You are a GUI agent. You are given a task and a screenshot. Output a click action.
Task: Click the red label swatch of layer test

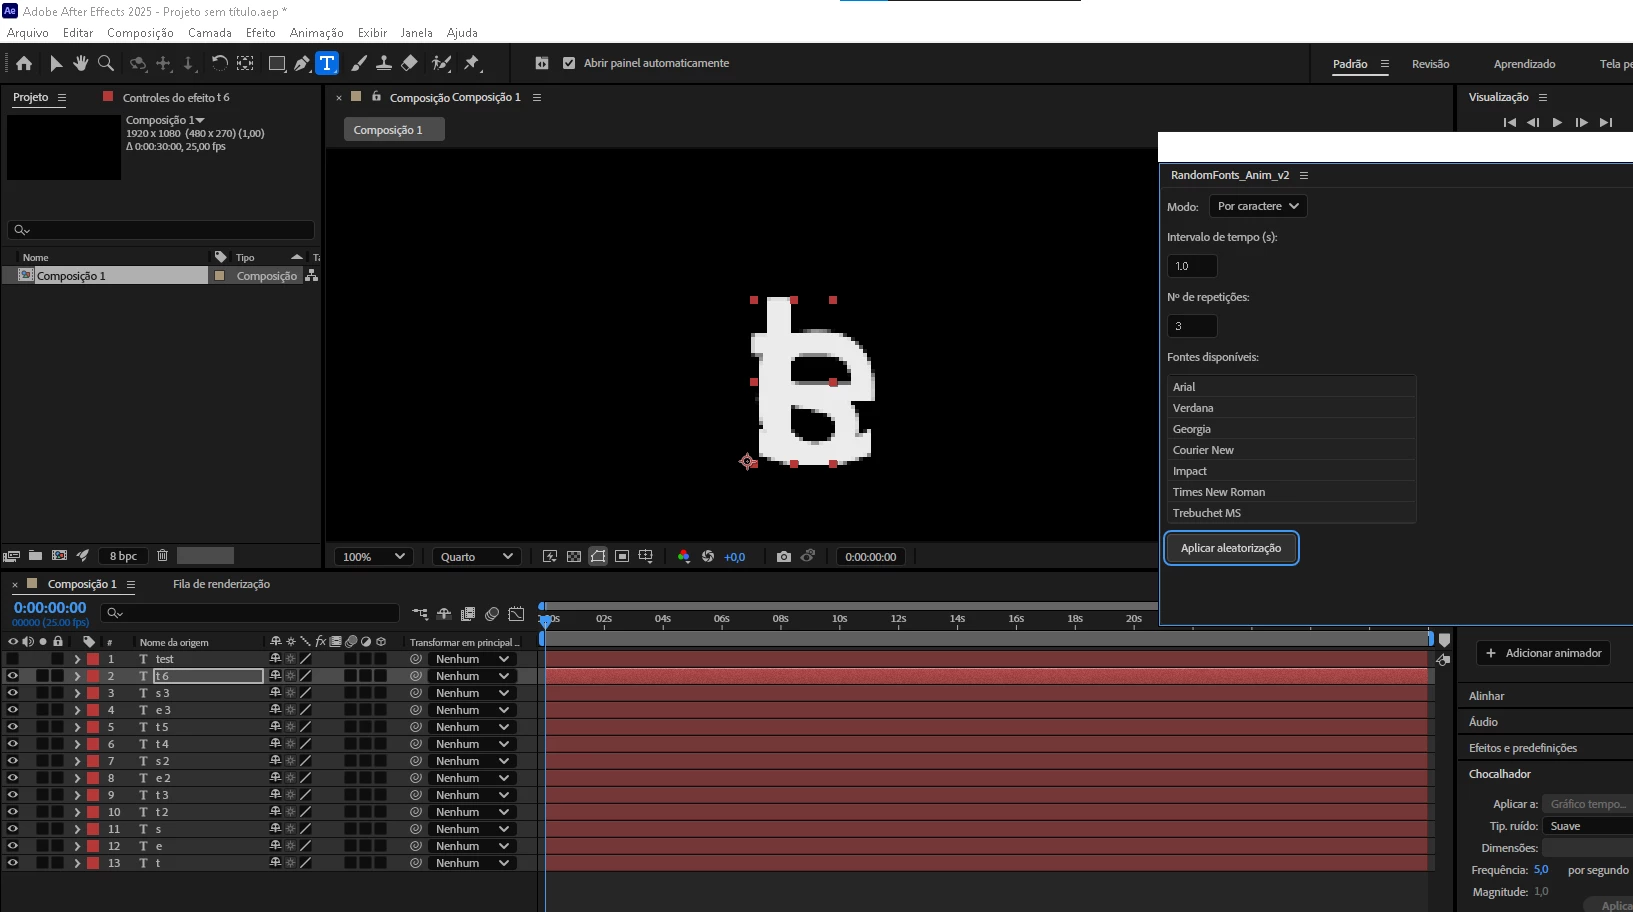point(93,659)
